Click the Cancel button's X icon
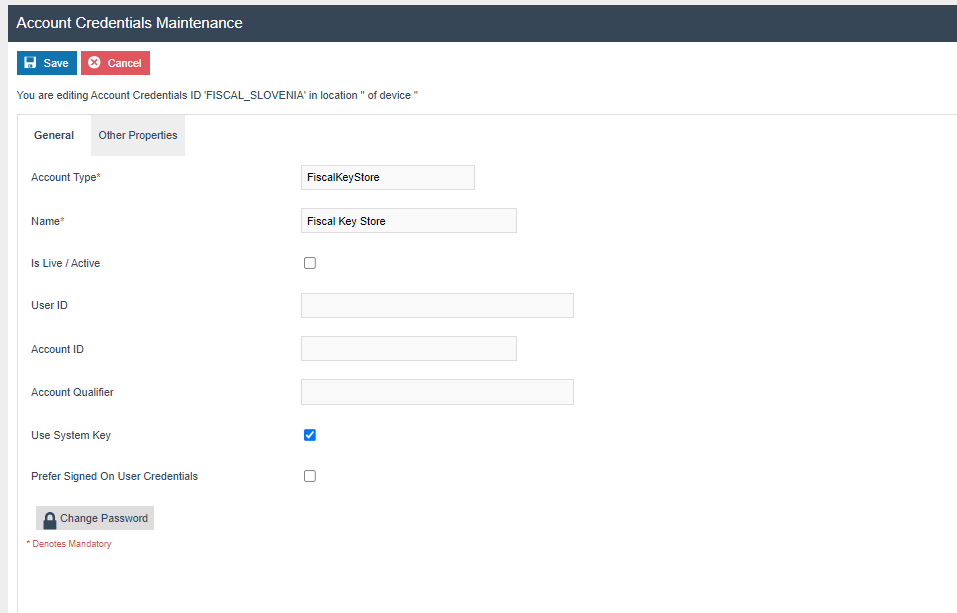This screenshot has height=613, width=957. coord(94,63)
